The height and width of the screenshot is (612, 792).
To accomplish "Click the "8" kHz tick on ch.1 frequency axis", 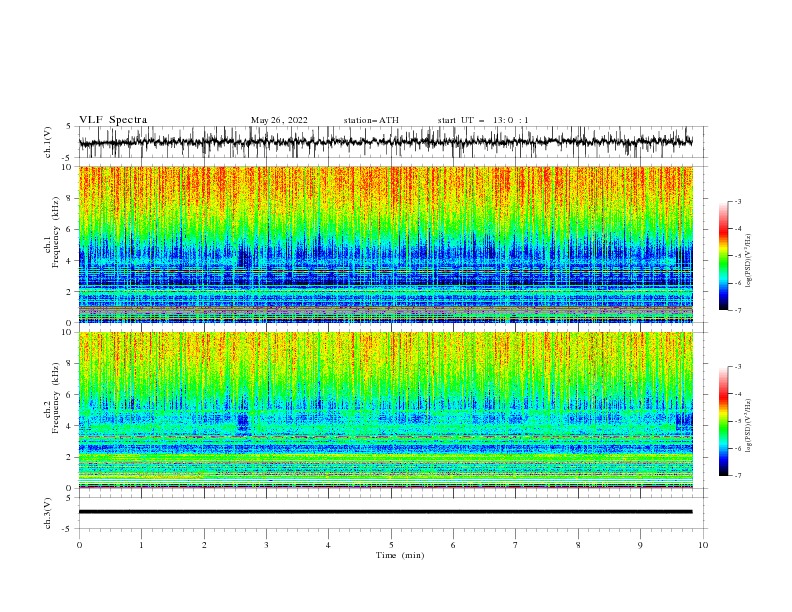I will [70, 198].
